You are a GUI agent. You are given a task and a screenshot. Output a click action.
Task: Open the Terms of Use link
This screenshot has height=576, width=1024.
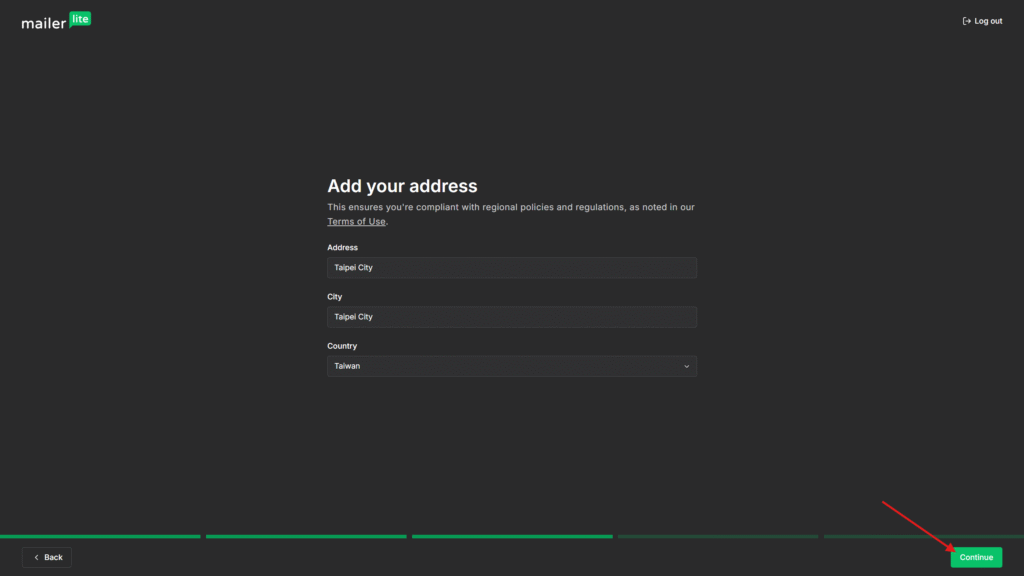(x=356, y=222)
